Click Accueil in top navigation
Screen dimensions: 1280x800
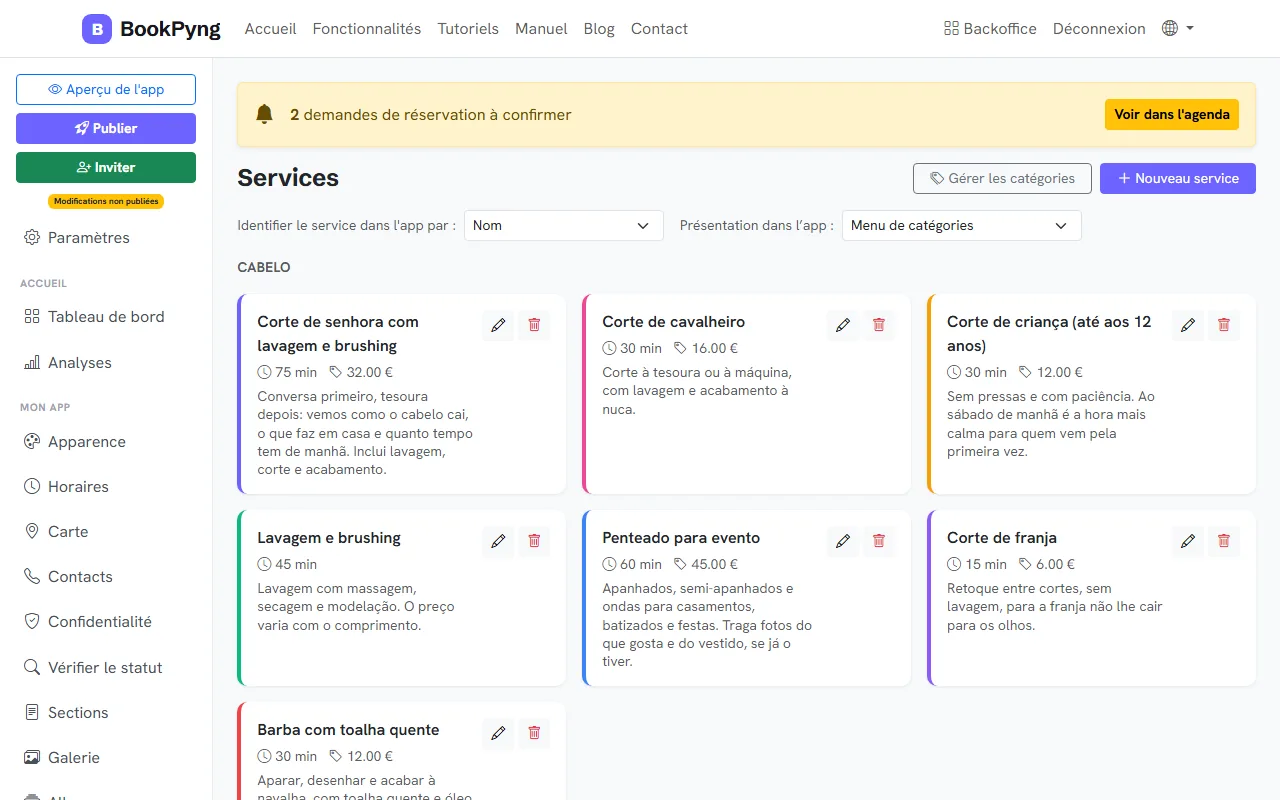coord(271,29)
